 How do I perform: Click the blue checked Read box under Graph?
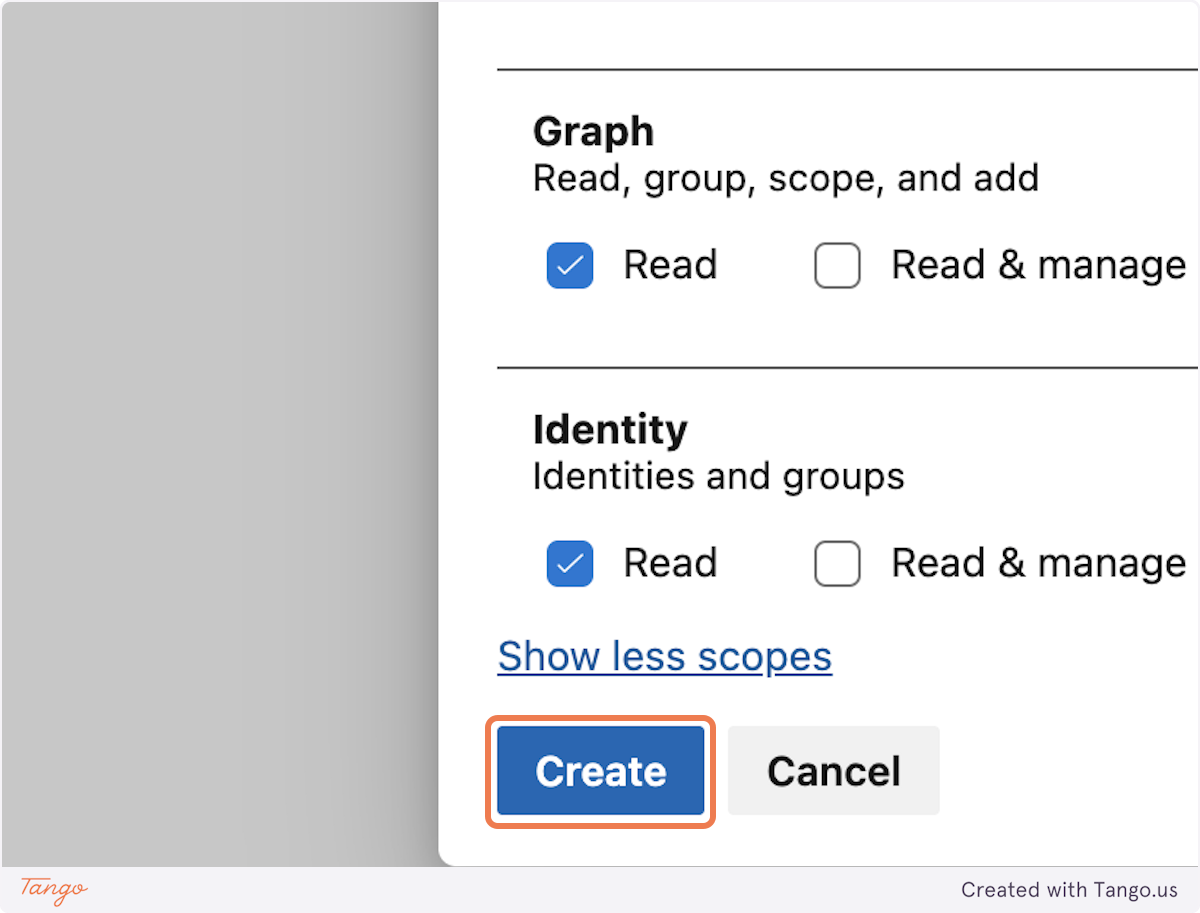569,265
